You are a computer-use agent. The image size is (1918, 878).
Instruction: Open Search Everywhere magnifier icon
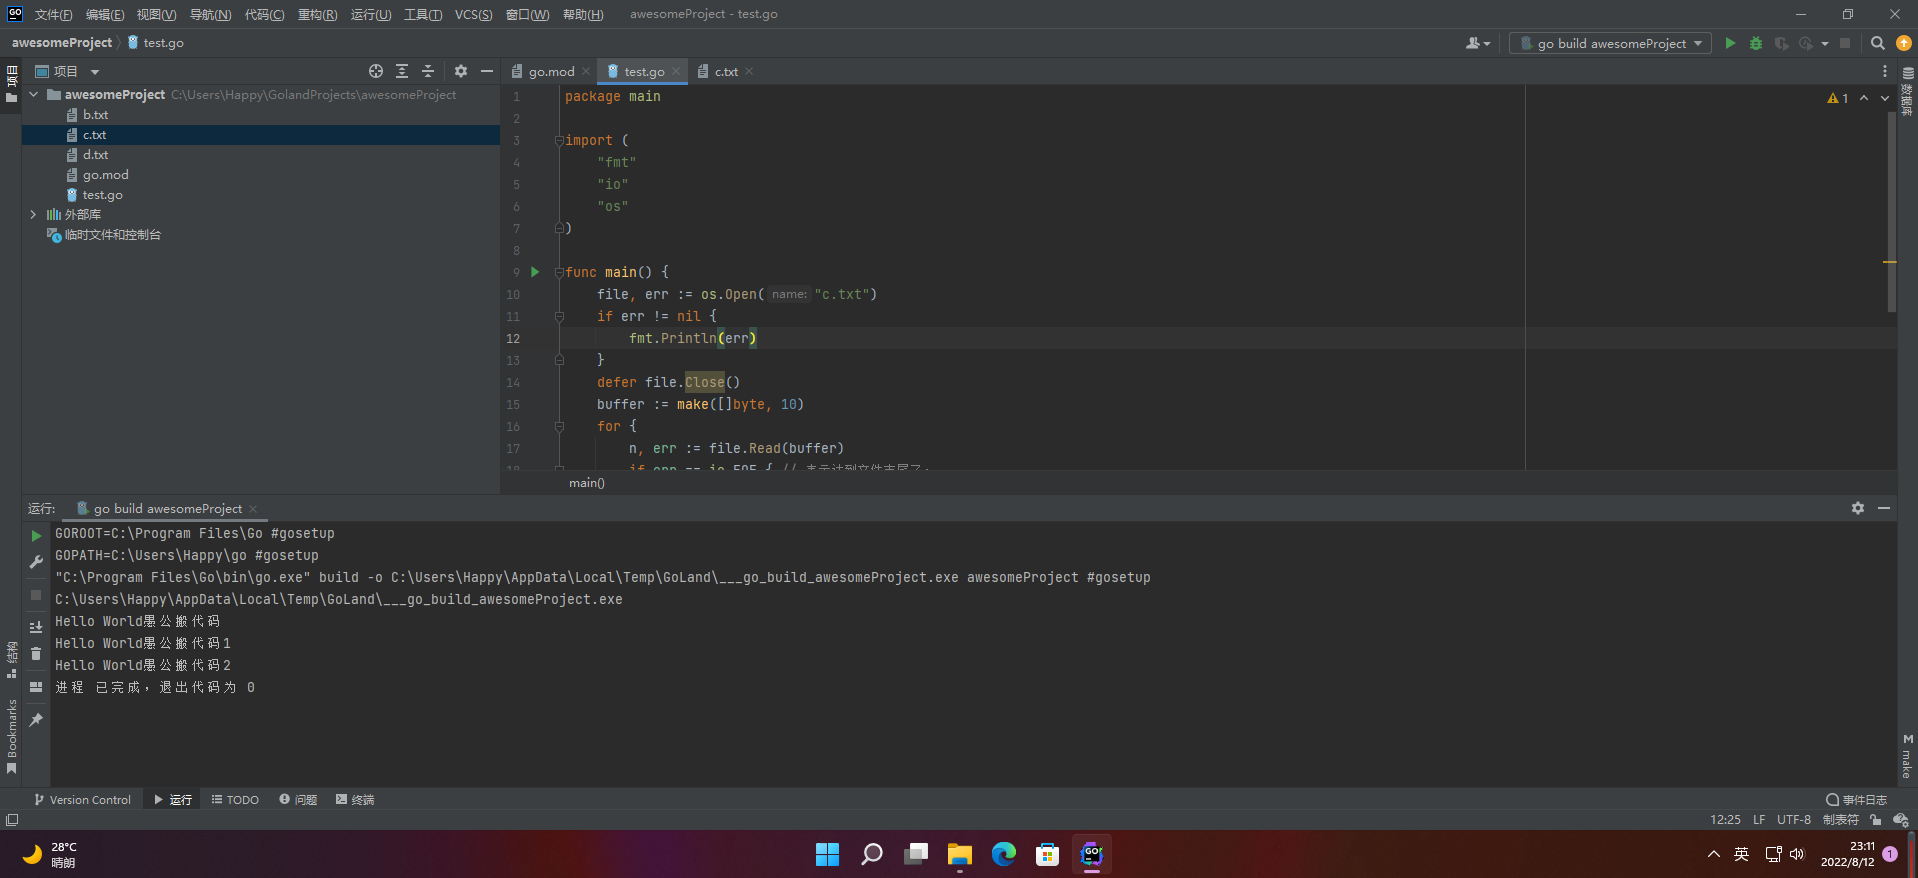pos(1877,43)
